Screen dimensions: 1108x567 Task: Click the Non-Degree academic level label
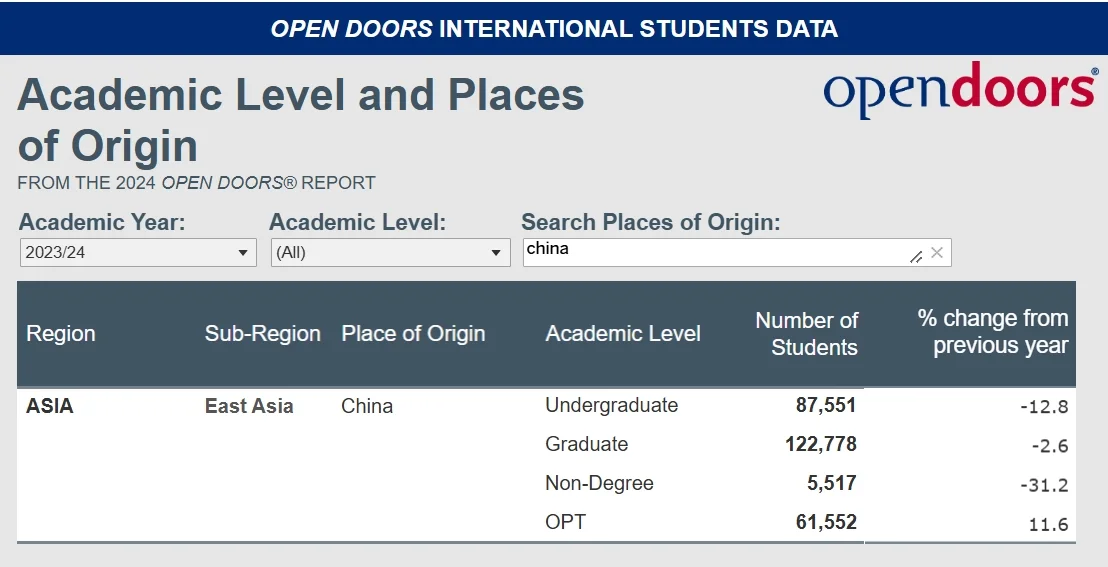click(x=599, y=483)
